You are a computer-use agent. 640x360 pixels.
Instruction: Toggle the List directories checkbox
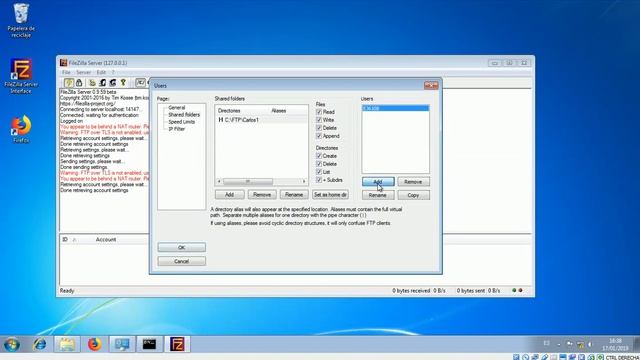319,172
